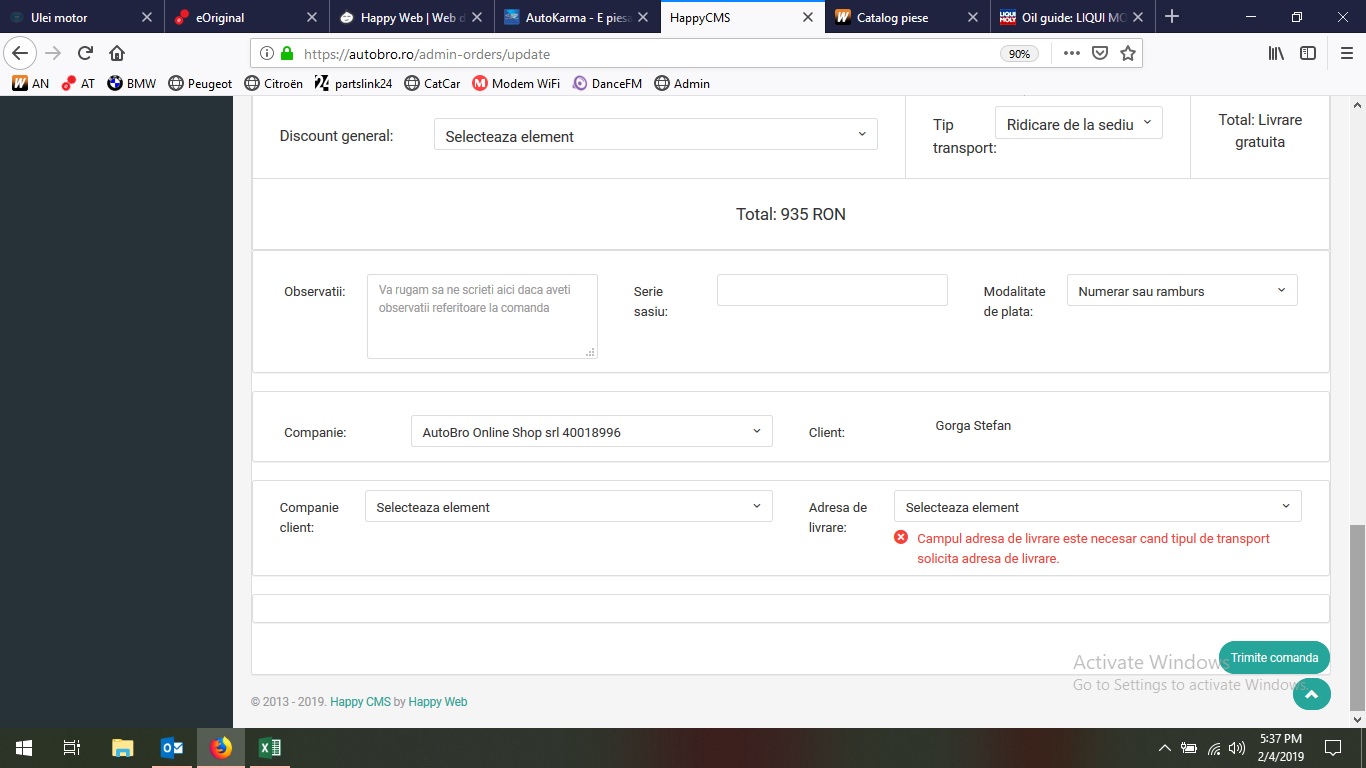Open the volume control in system tray
Viewport: 1366px width, 768px height.
pos(1237,748)
